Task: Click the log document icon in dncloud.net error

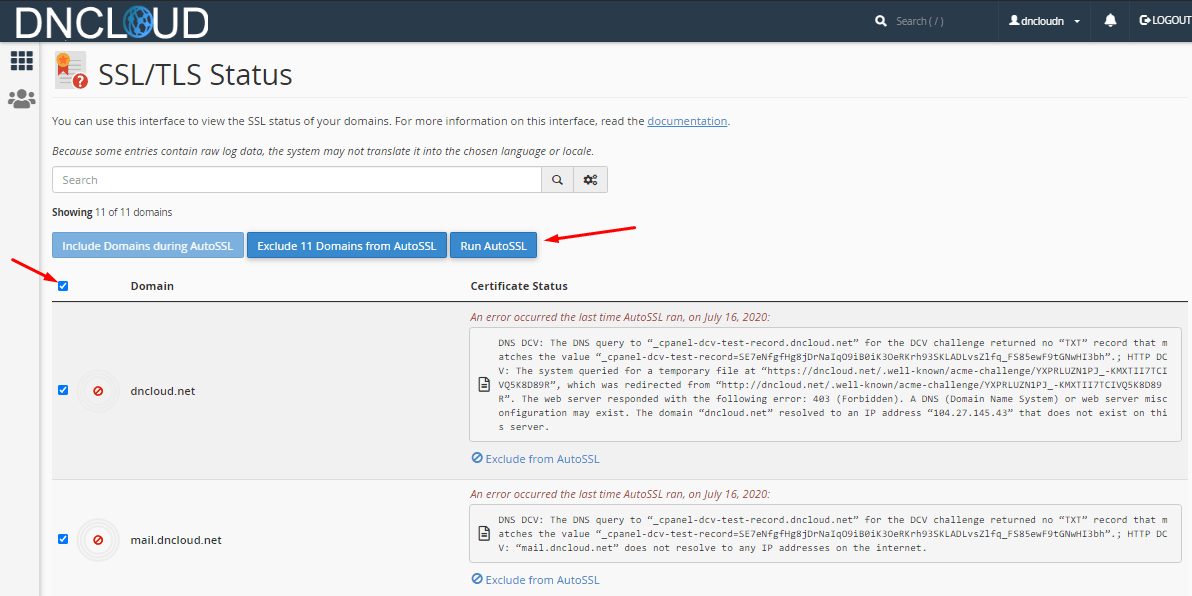Action: 483,384
